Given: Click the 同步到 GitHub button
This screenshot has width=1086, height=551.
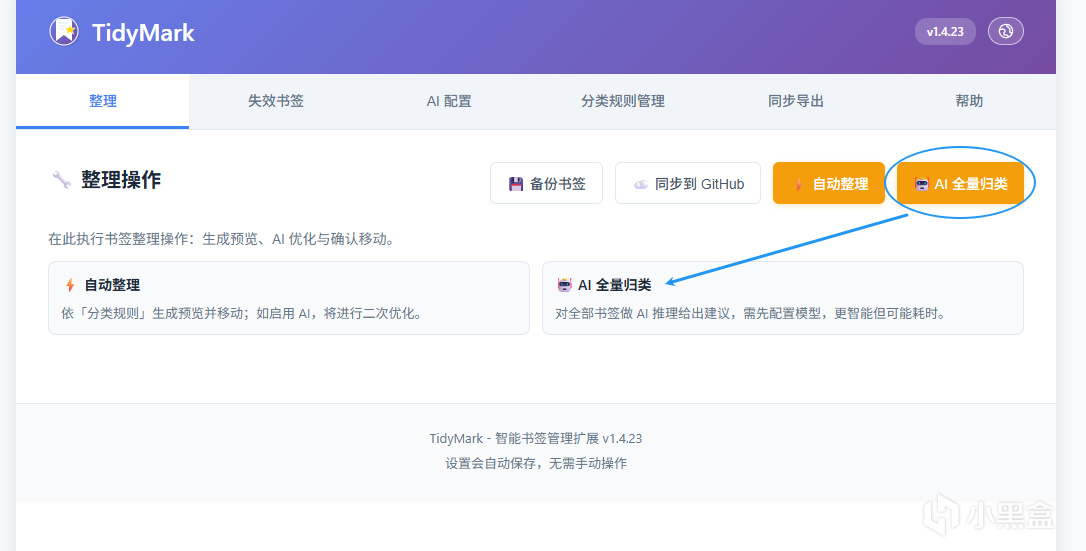Looking at the screenshot, I should click(688, 183).
